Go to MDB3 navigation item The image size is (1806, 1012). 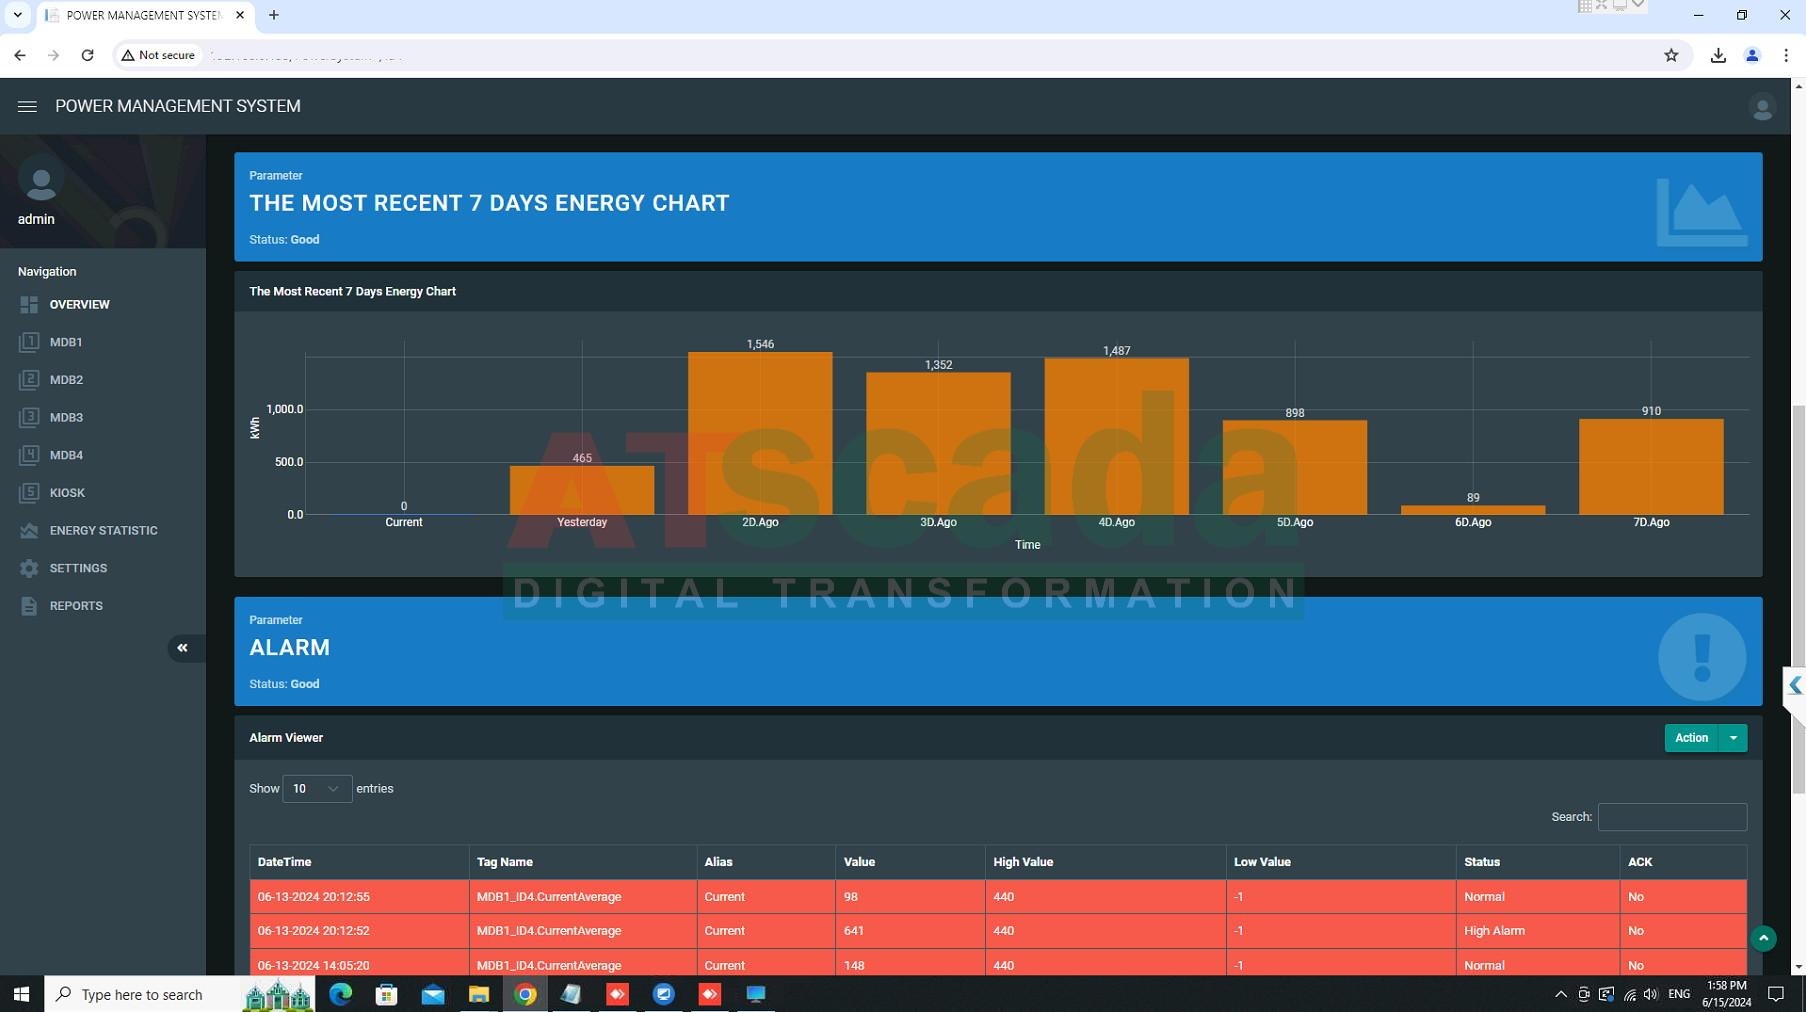(x=66, y=418)
